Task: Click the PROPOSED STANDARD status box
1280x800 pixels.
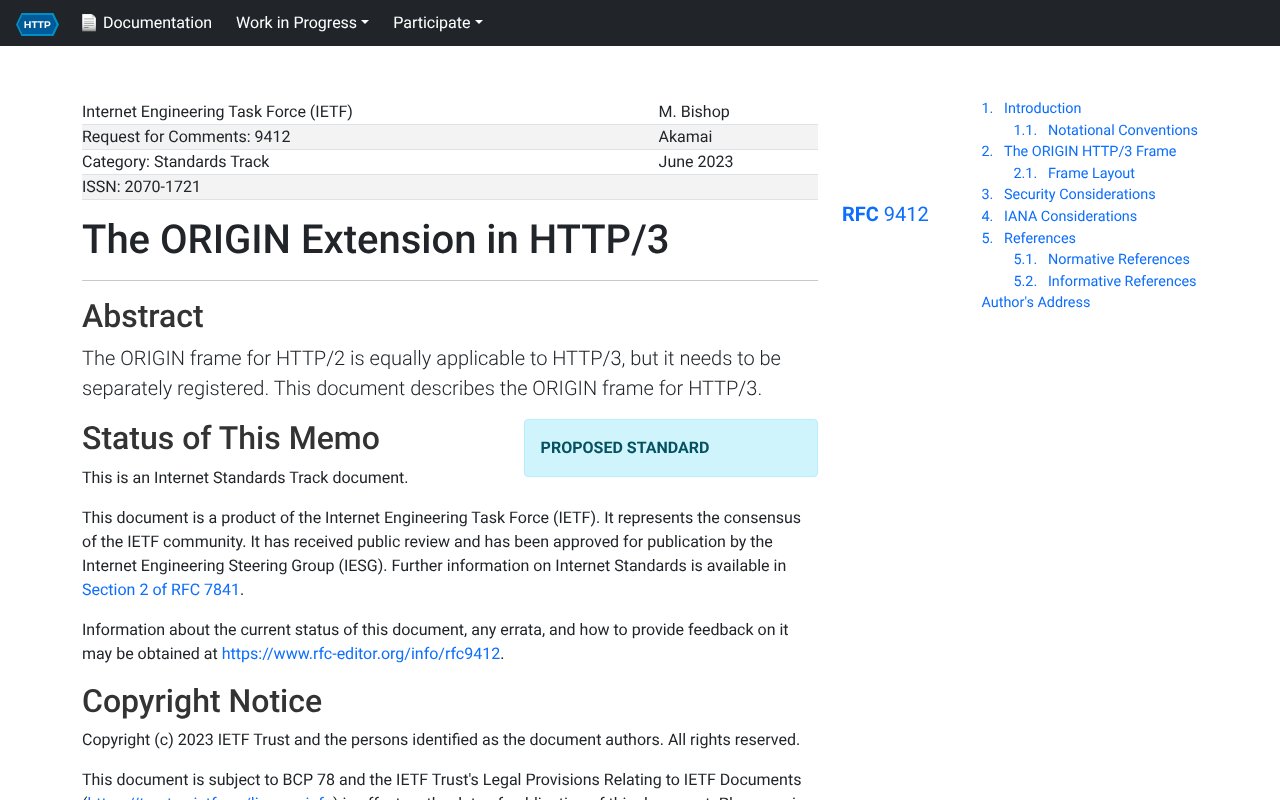Action: [670, 448]
